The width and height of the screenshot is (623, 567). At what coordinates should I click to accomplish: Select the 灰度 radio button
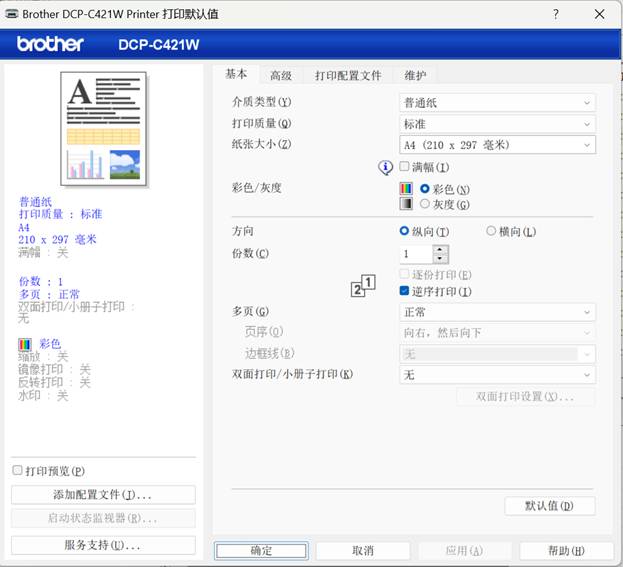pos(425,204)
